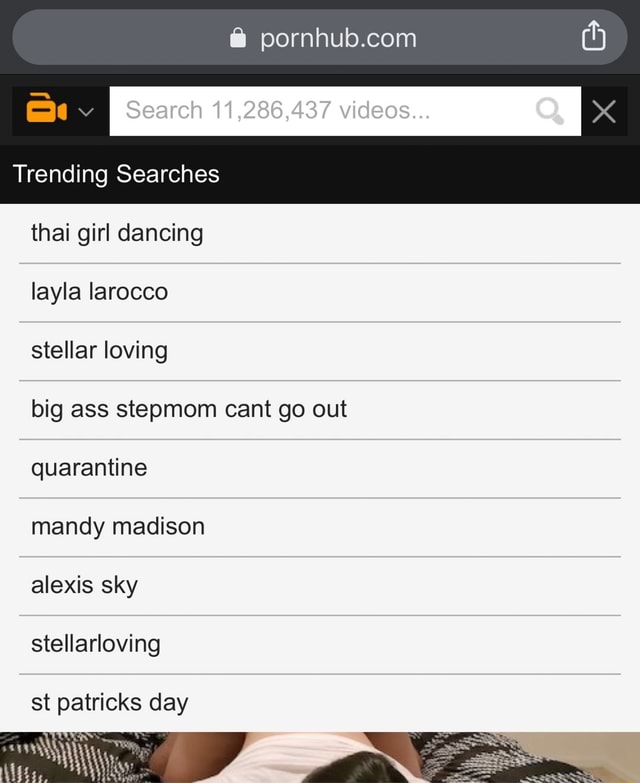Tap the pornhub.com domain text
Screen dimensions: 640x783
(x=338, y=38)
